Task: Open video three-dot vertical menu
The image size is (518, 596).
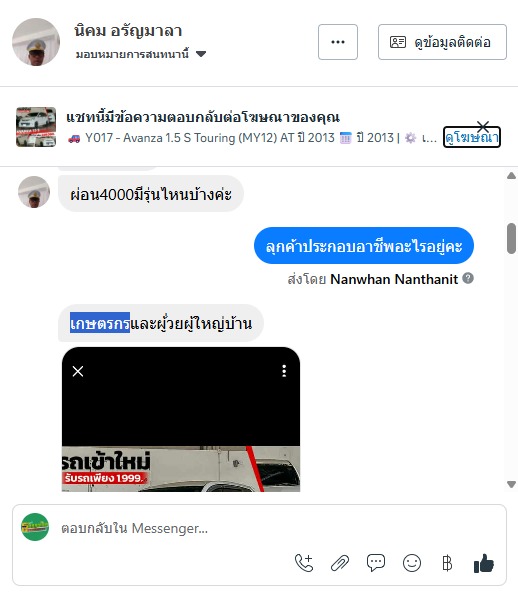Action: pos(284,371)
